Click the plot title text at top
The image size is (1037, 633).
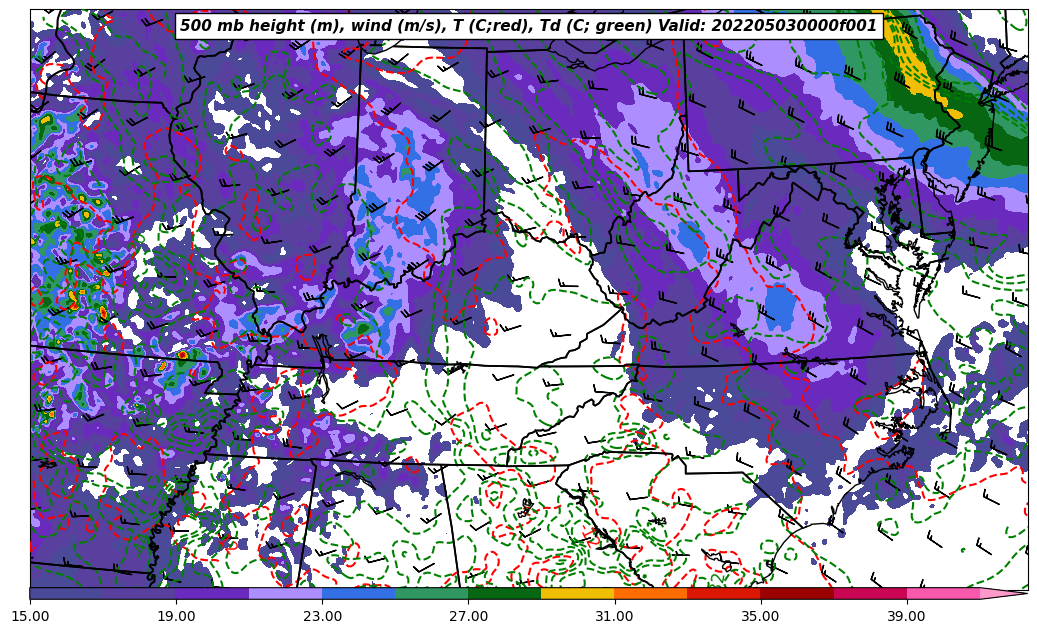tap(528, 26)
